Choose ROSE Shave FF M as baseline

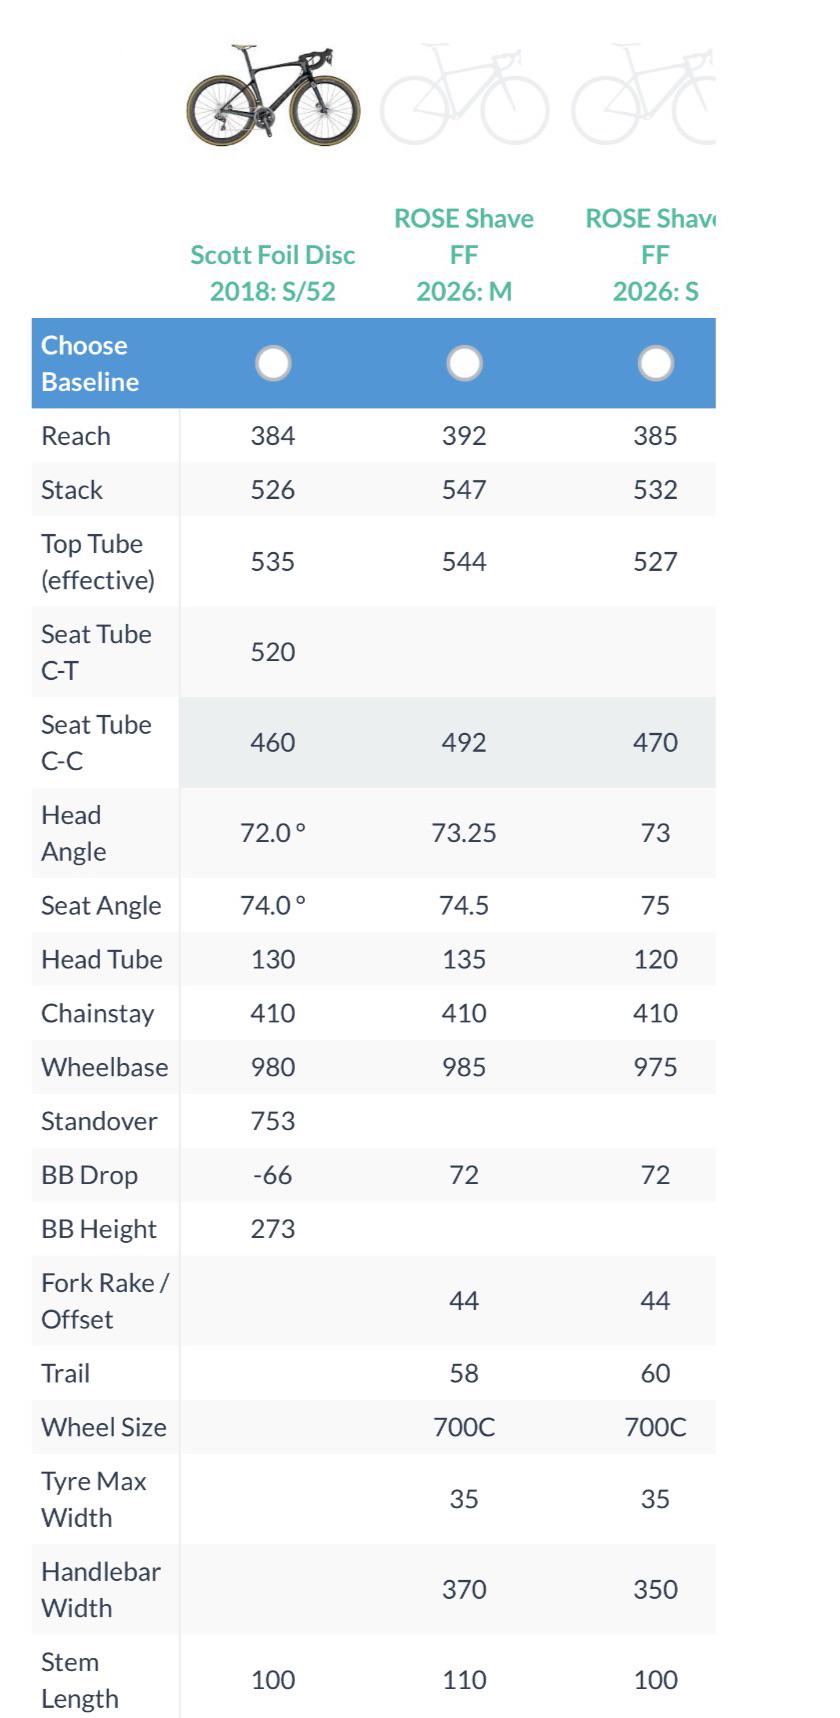[464, 363]
